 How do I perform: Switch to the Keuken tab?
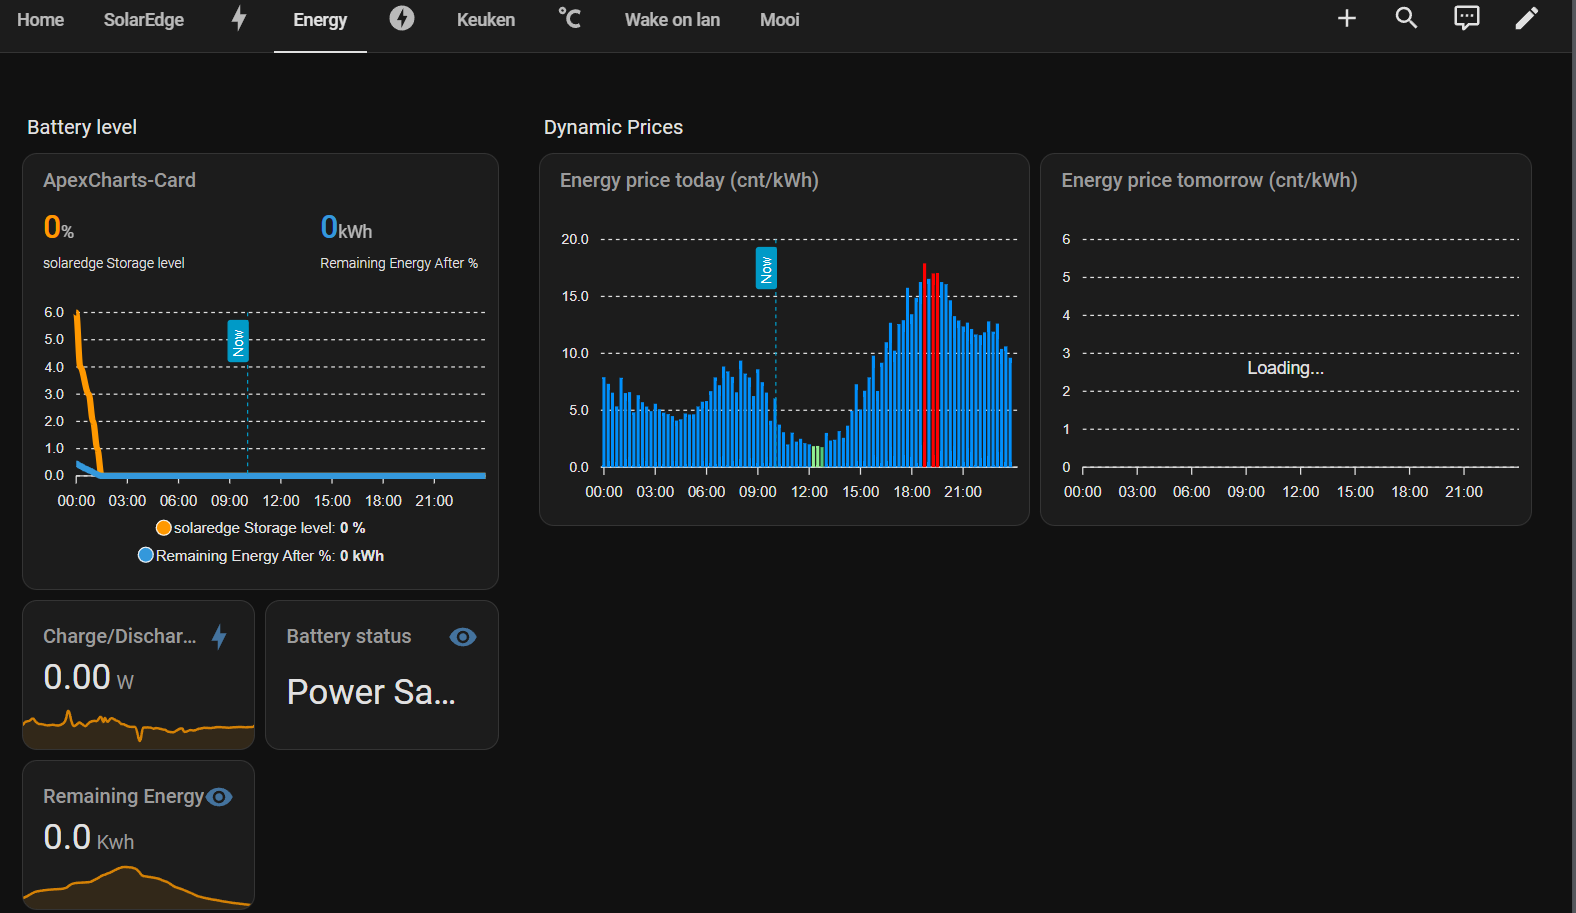pos(486,20)
